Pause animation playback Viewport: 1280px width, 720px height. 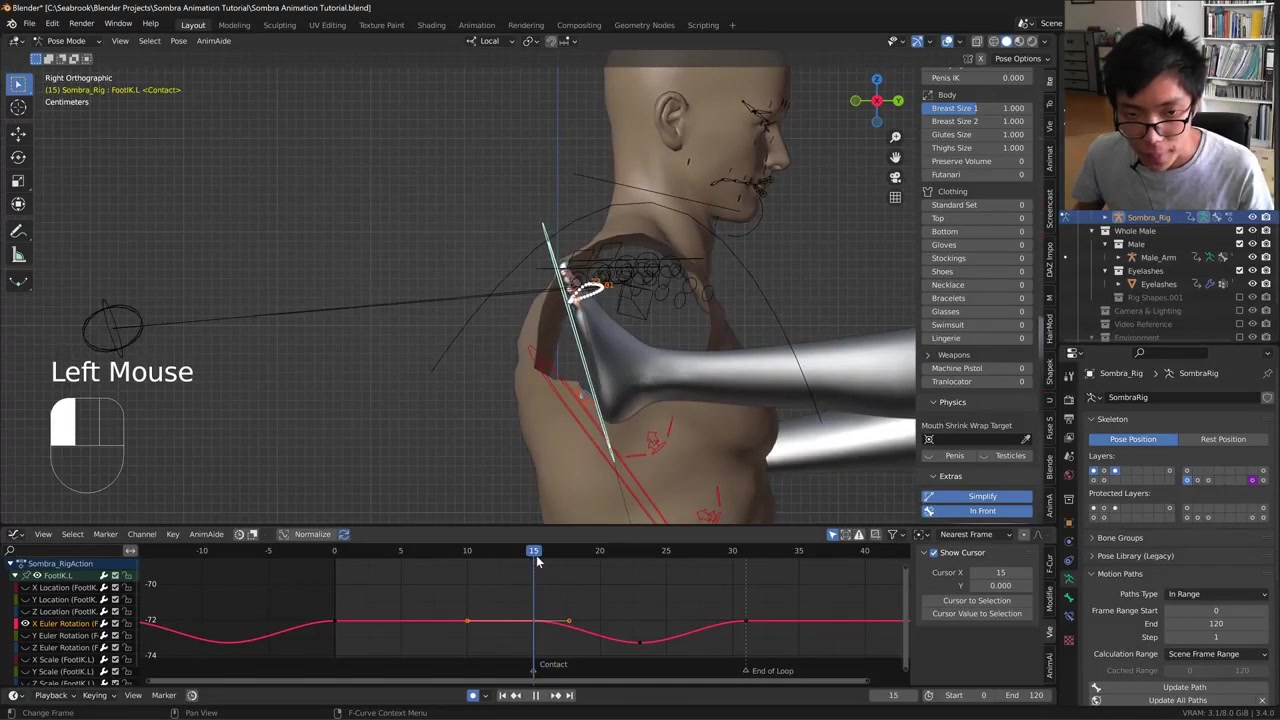tap(535, 696)
